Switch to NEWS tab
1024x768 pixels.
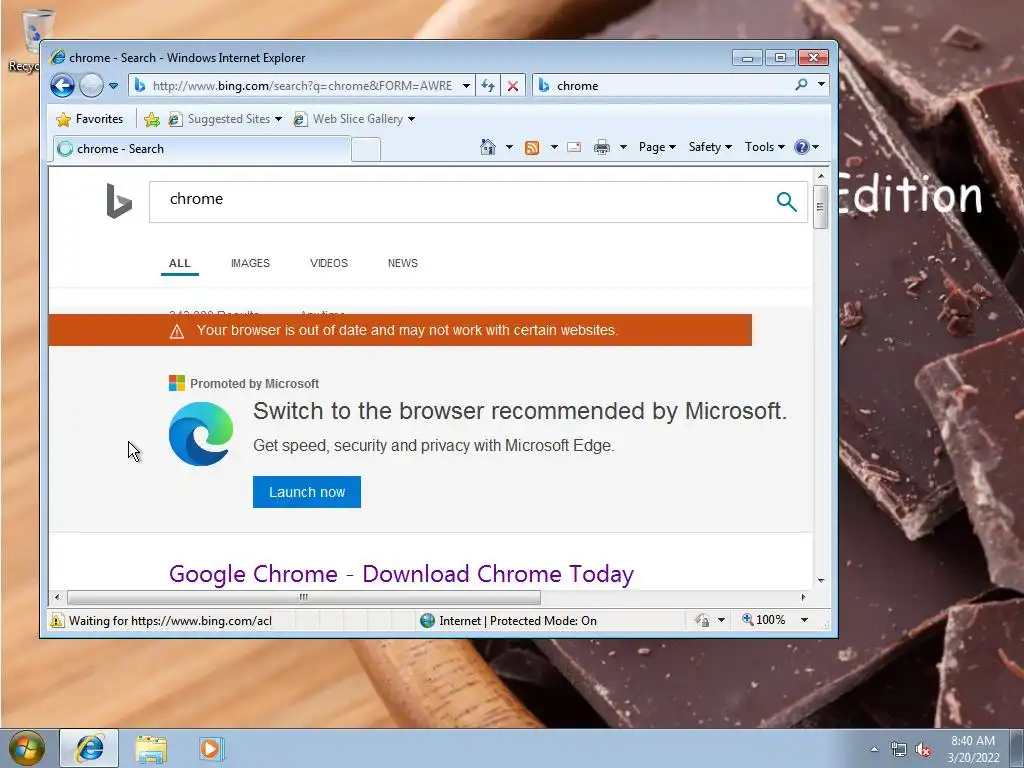point(403,263)
